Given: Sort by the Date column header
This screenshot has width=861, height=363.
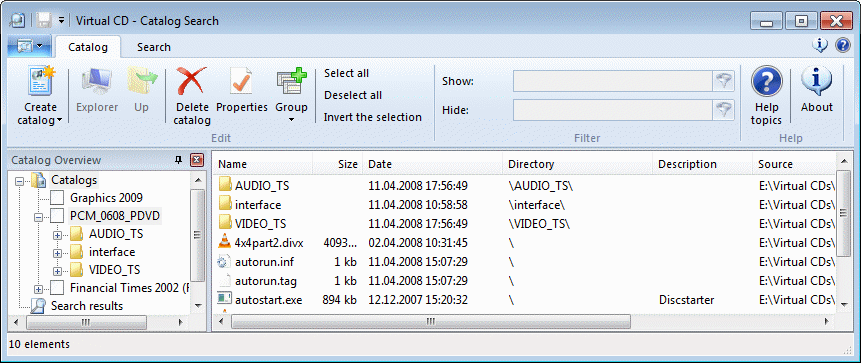Looking at the screenshot, I should [x=433, y=164].
